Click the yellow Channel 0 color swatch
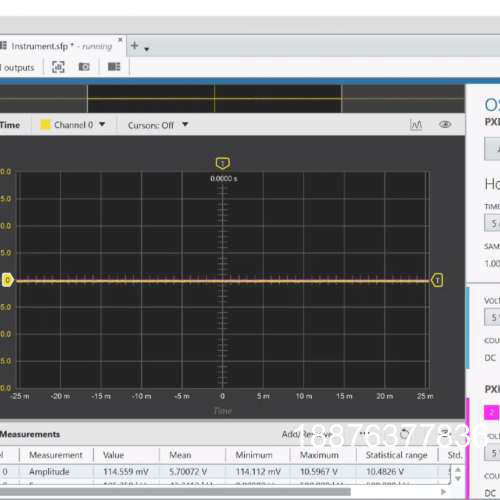Screen dimensions: 500x500 [x=45, y=125]
